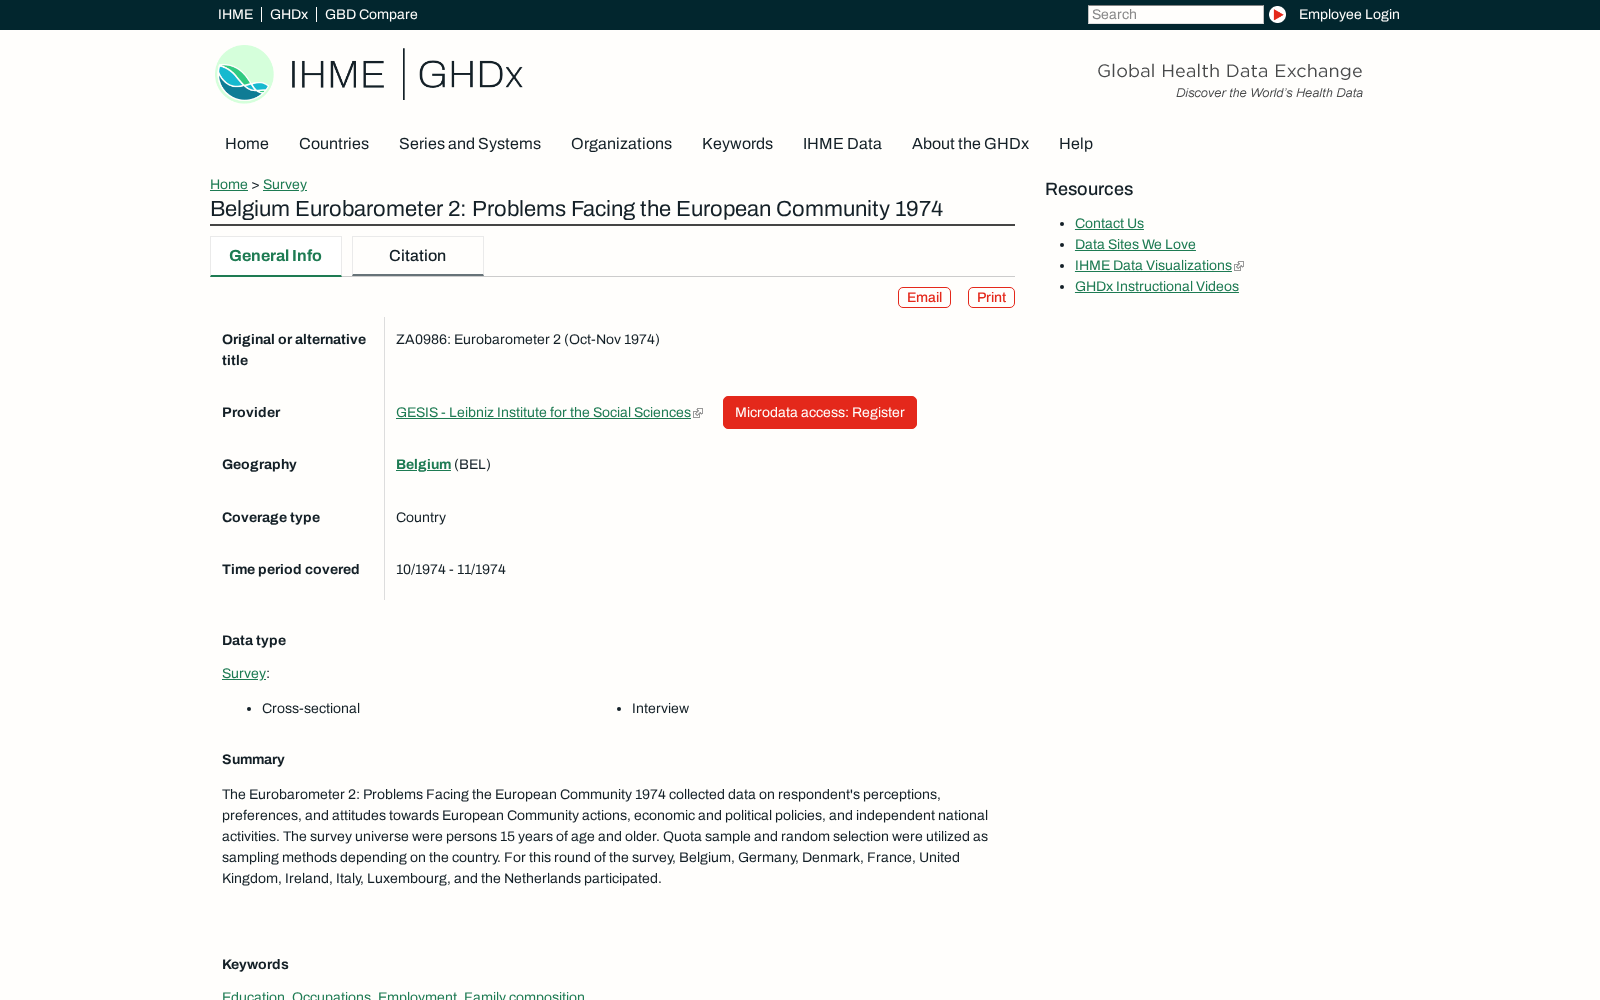1600x1000 pixels.
Task: Click Microdata access: Register button
Action: click(x=819, y=413)
